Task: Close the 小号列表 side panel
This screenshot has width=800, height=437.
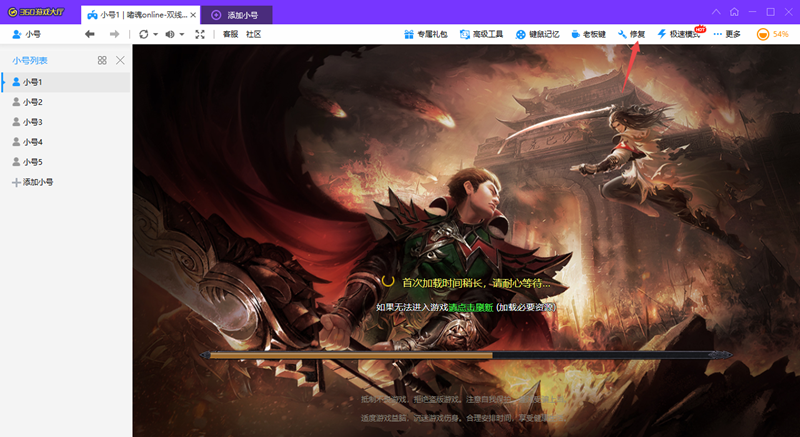Action: click(120, 60)
